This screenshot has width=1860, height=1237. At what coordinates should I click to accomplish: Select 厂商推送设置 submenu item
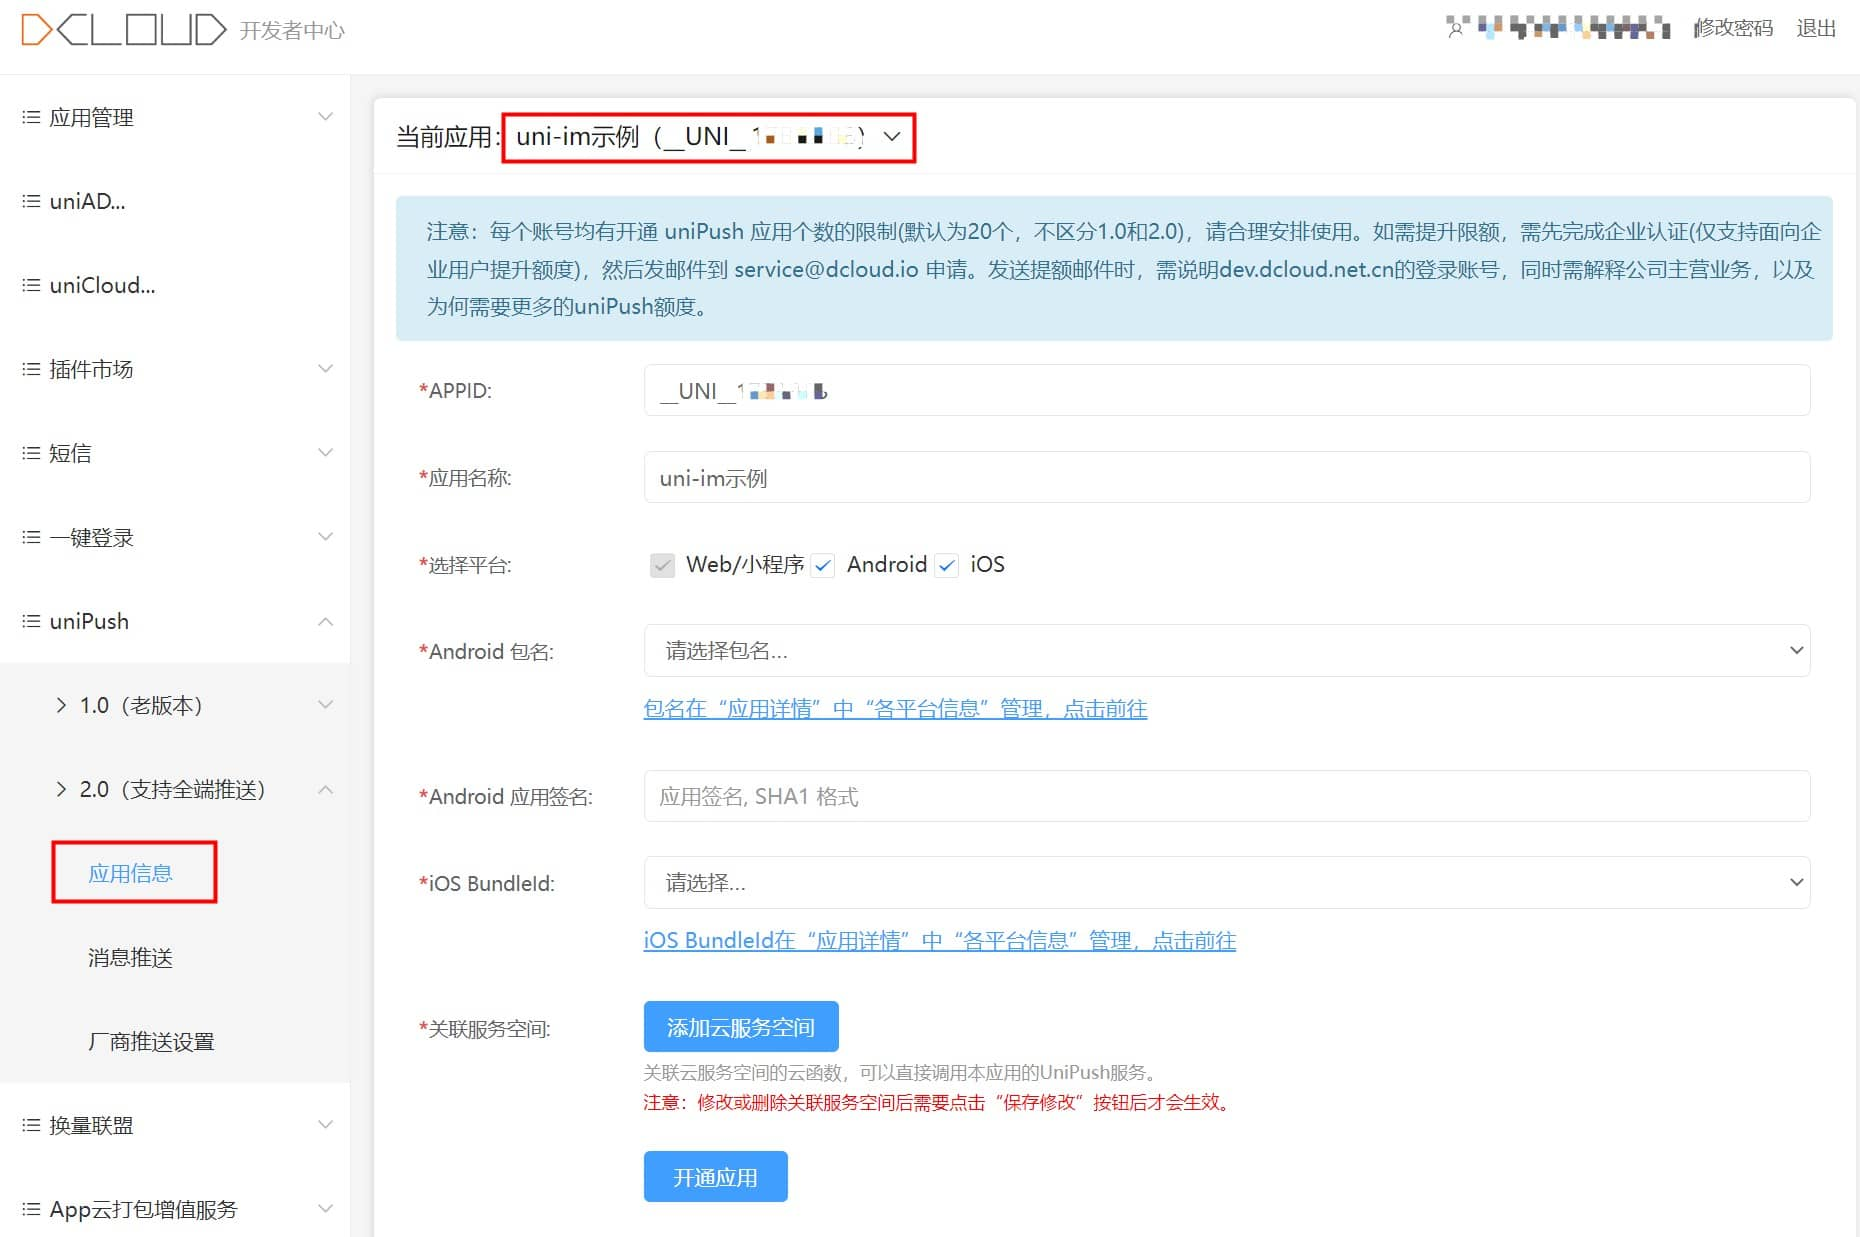tap(151, 1041)
